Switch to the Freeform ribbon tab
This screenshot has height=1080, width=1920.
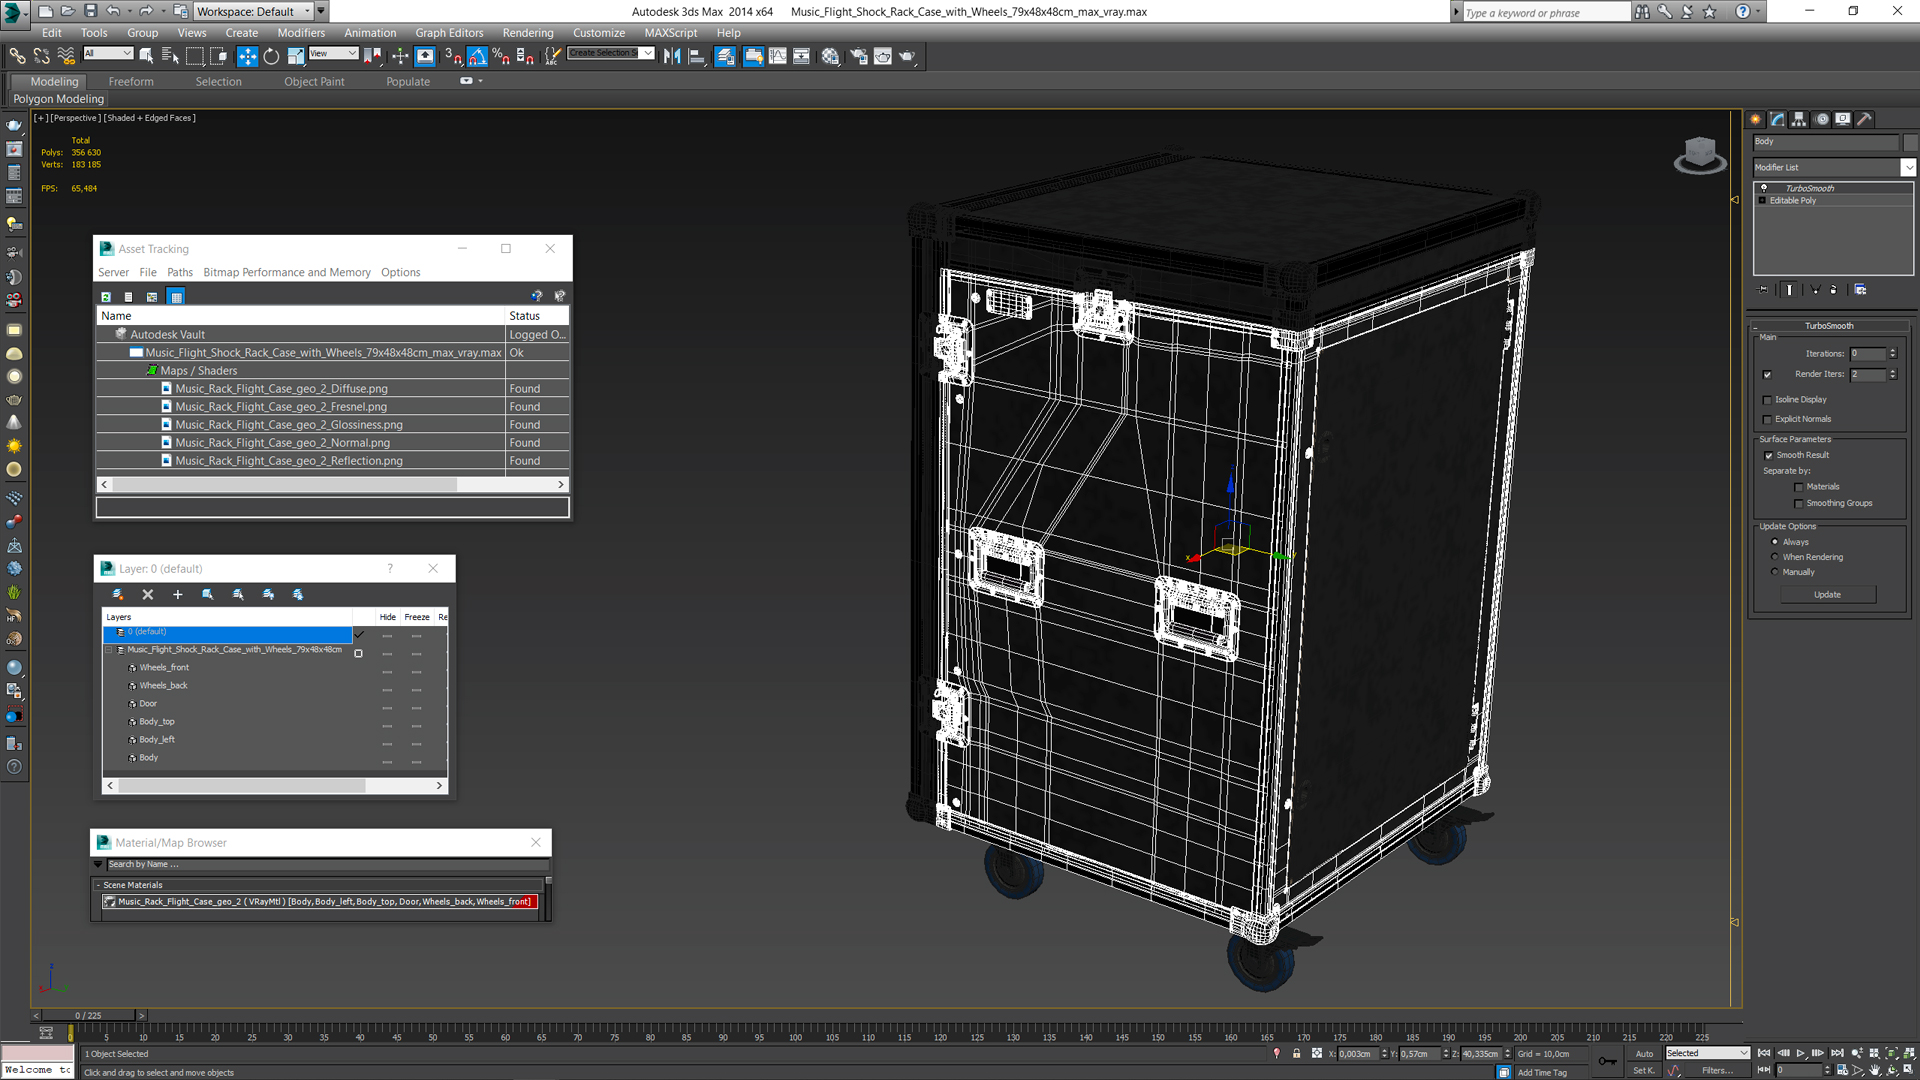pos(131,82)
